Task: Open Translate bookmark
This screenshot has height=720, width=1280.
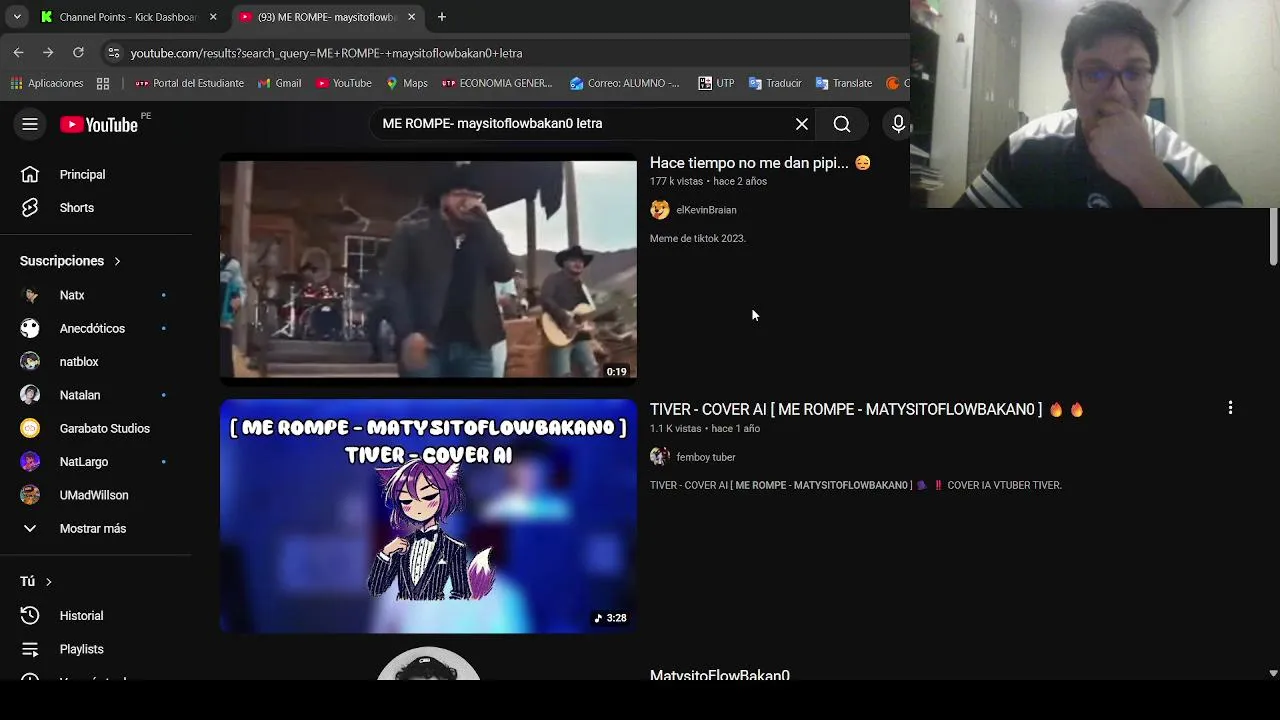Action: (844, 83)
